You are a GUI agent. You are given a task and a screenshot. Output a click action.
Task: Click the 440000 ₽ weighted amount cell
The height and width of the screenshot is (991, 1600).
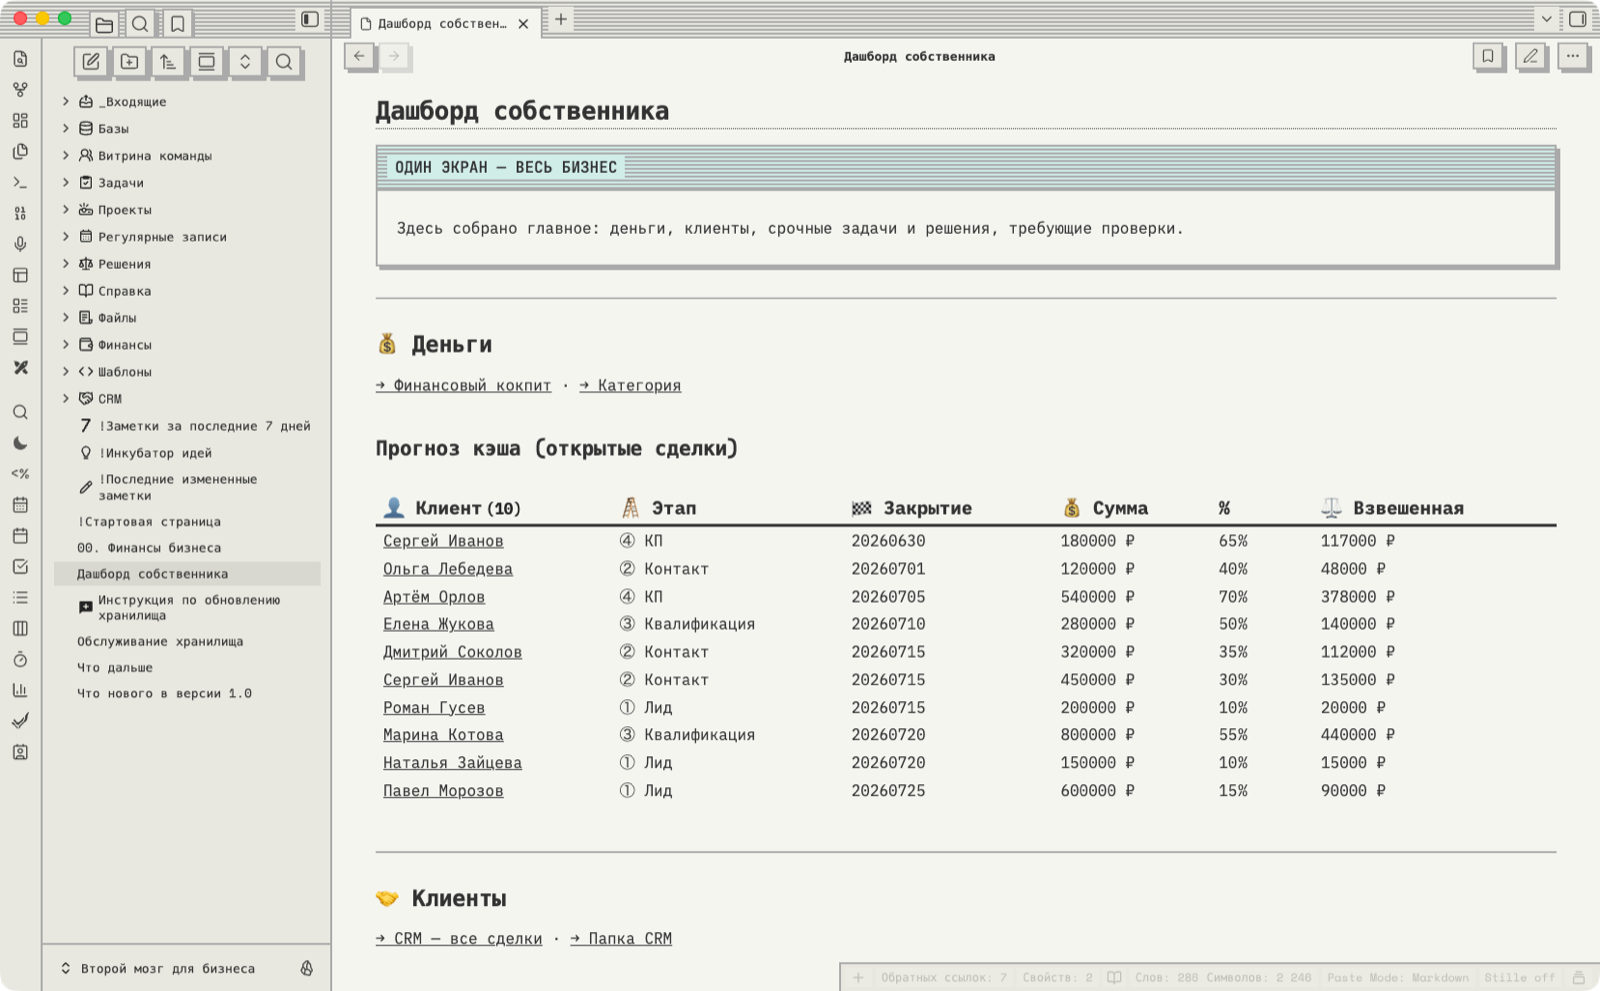1357,735
